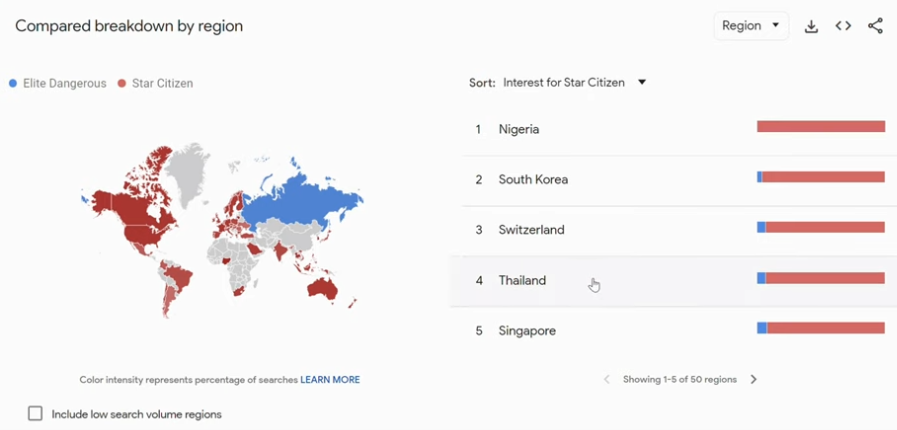This screenshot has width=897, height=430.
Task: Click the red Star Citizen legend dot
Action: coord(121,83)
